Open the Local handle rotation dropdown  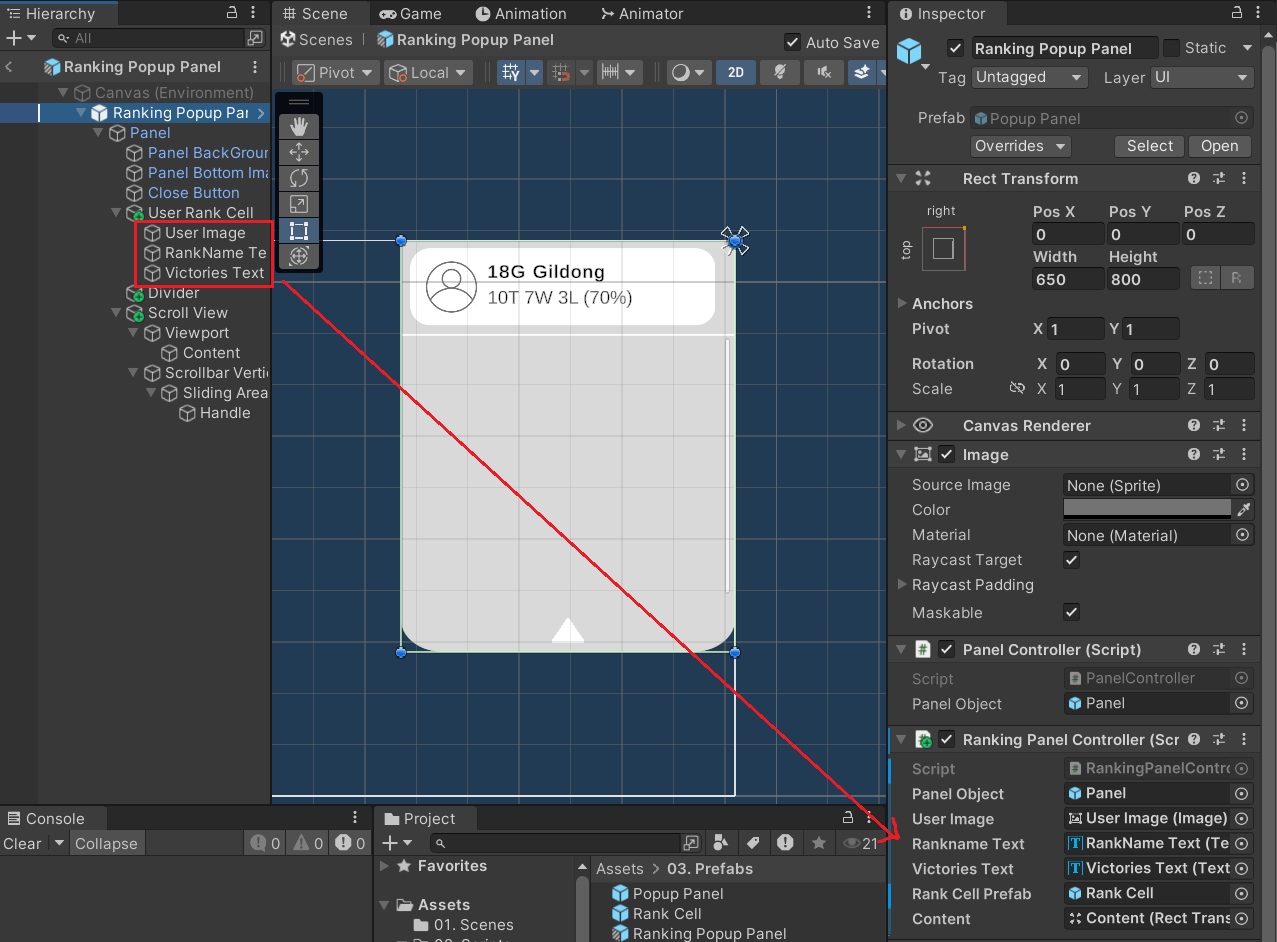(x=428, y=72)
